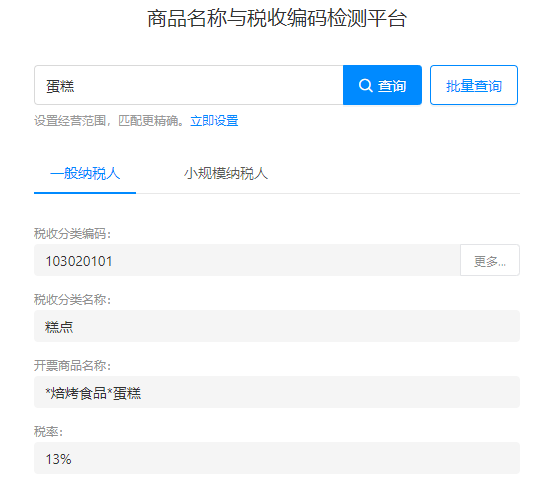Screen dimensions: 548x482
Task: Click empty area right of 蛋糕 in search box
Action: pos(210,85)
